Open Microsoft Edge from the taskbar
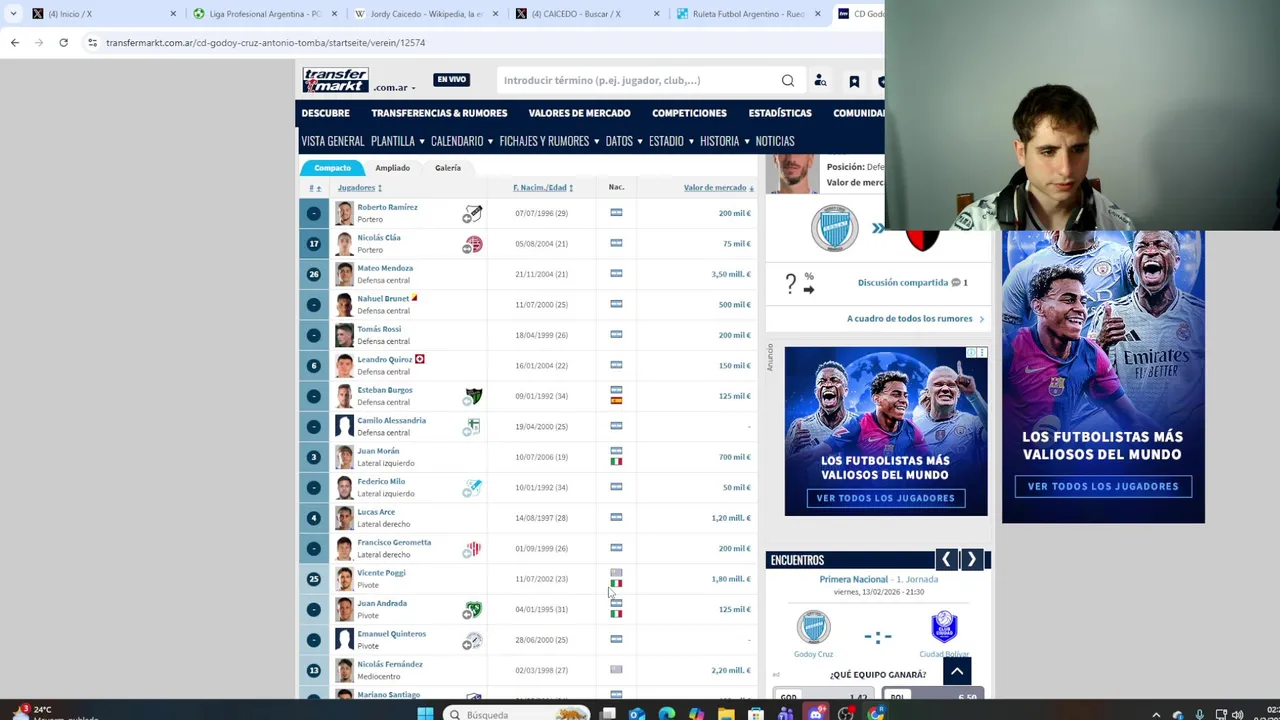1280x720 pixels. [667, 714]
